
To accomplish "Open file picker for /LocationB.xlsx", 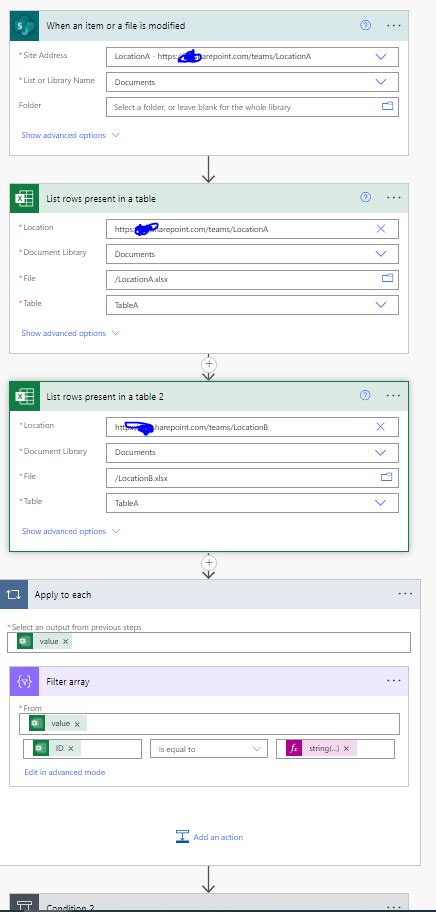I will 387,477.
